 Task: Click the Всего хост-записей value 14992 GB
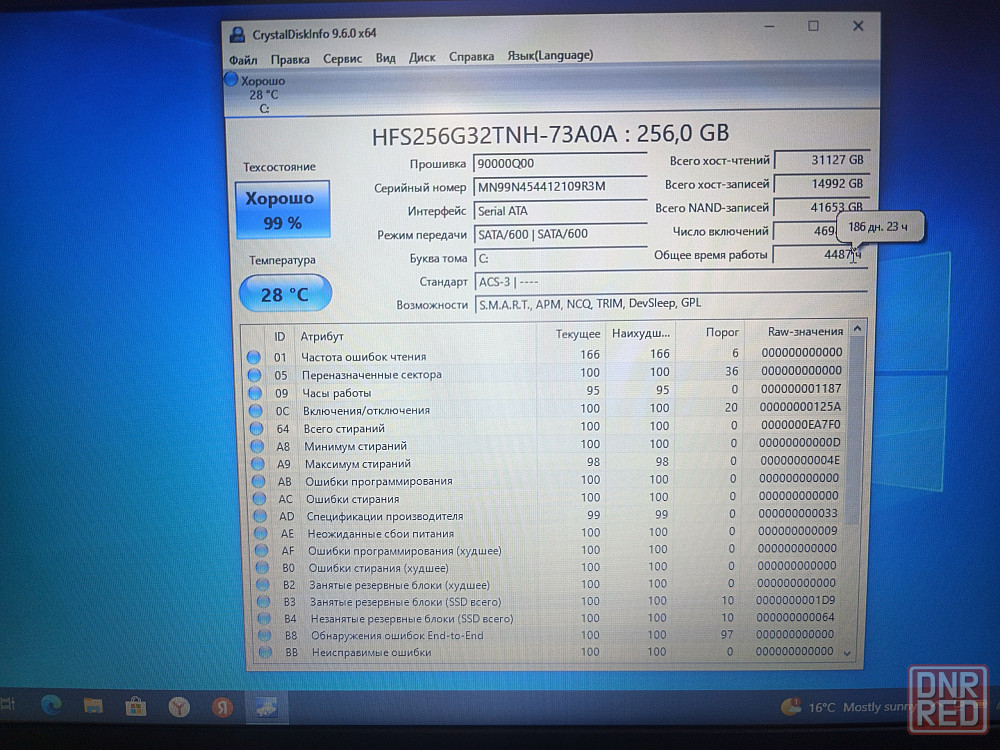coord(821,184)
